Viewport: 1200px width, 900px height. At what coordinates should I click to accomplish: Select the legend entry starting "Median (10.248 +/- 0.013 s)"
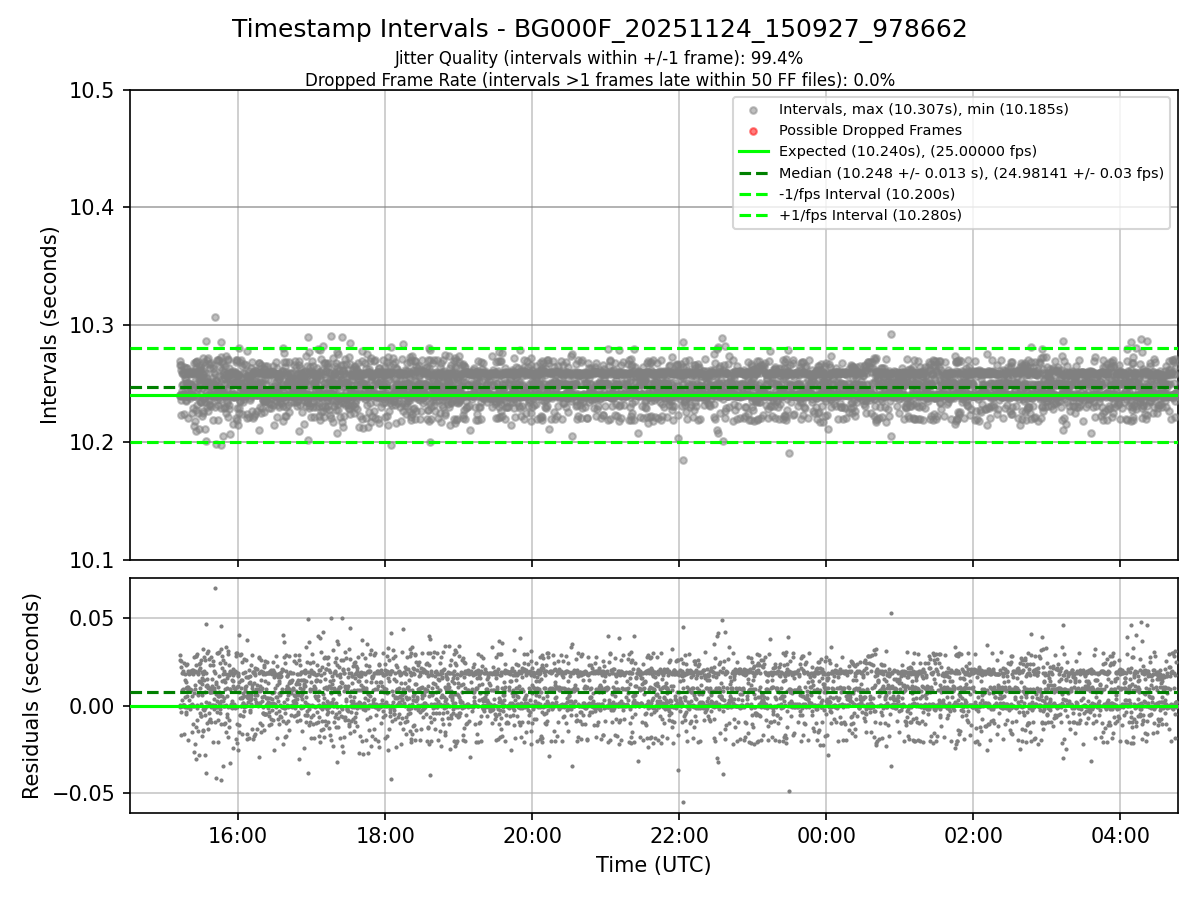[971, 172]
